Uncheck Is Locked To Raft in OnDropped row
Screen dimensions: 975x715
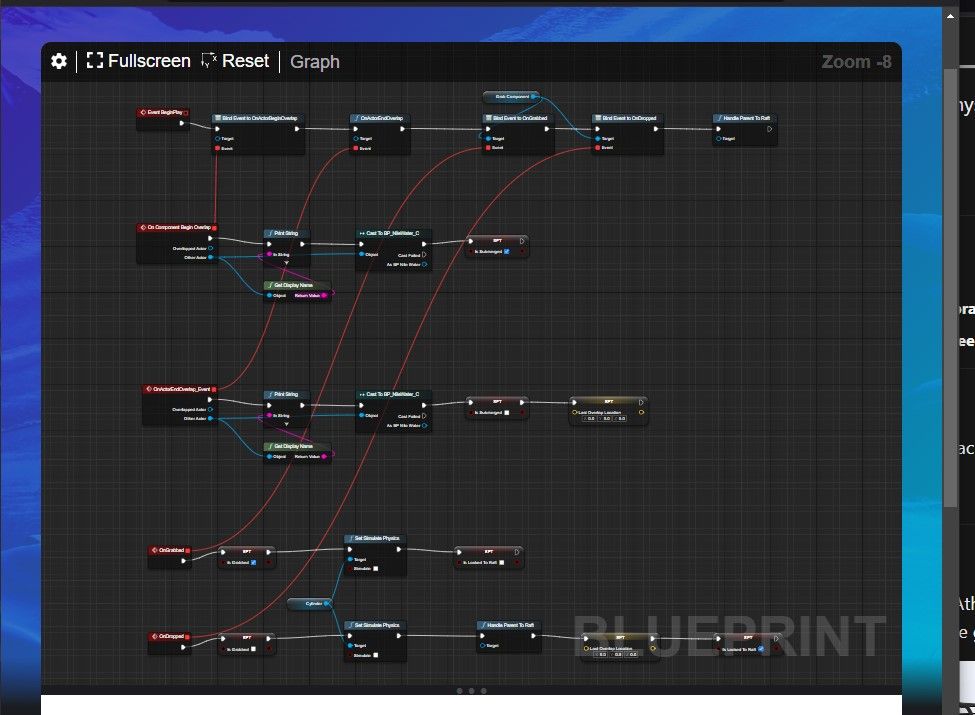761,649
